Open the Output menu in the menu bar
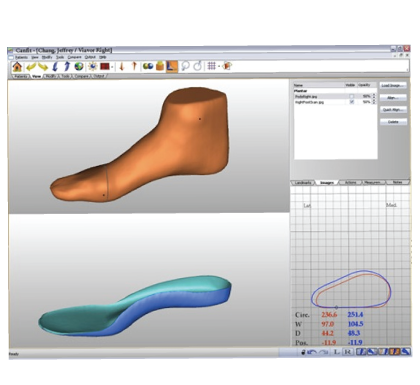This screenshot has width=420, height=385. (90, 57)
